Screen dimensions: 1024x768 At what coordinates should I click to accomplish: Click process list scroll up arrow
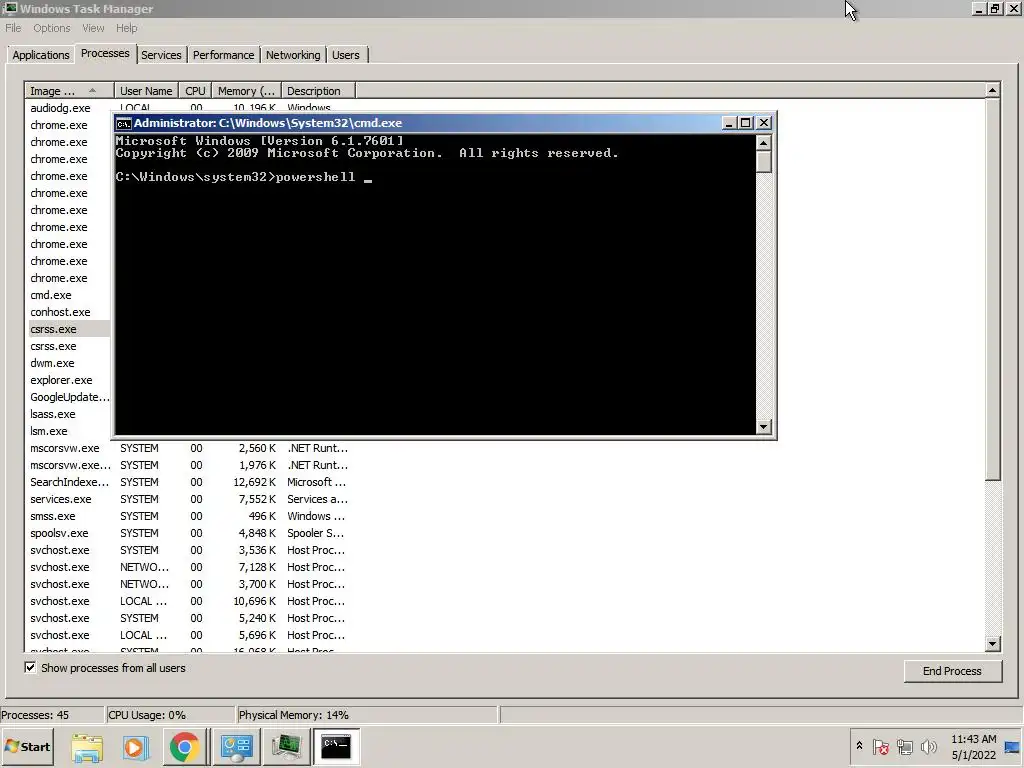(x=993, y=91)
